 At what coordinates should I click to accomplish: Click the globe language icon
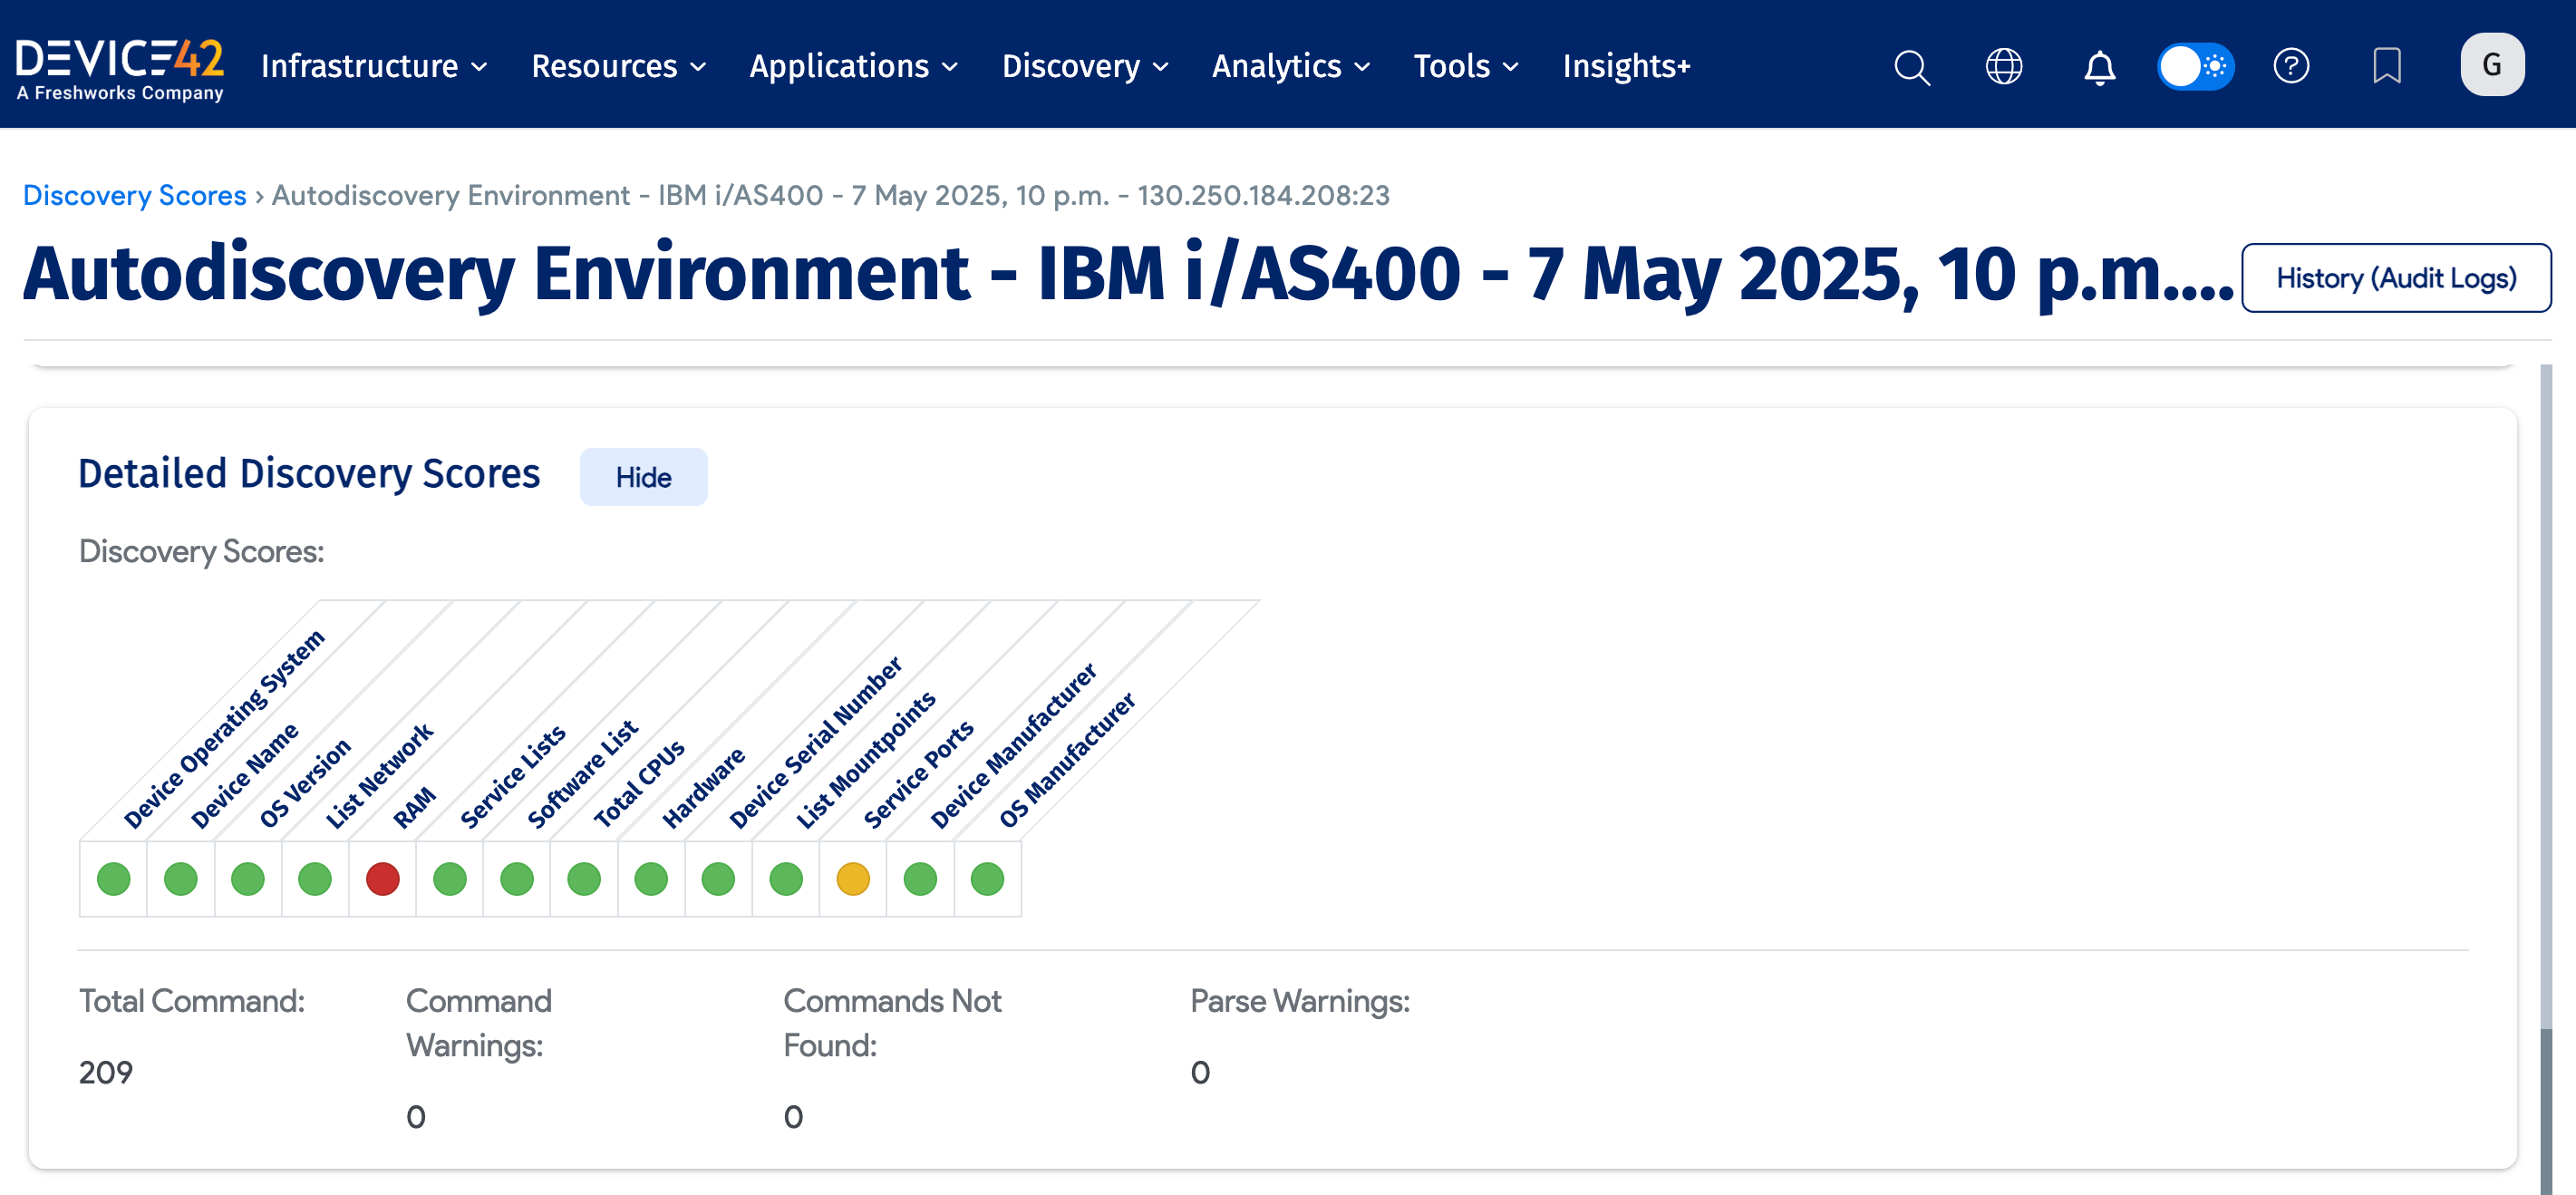(x=2003, y=67)
